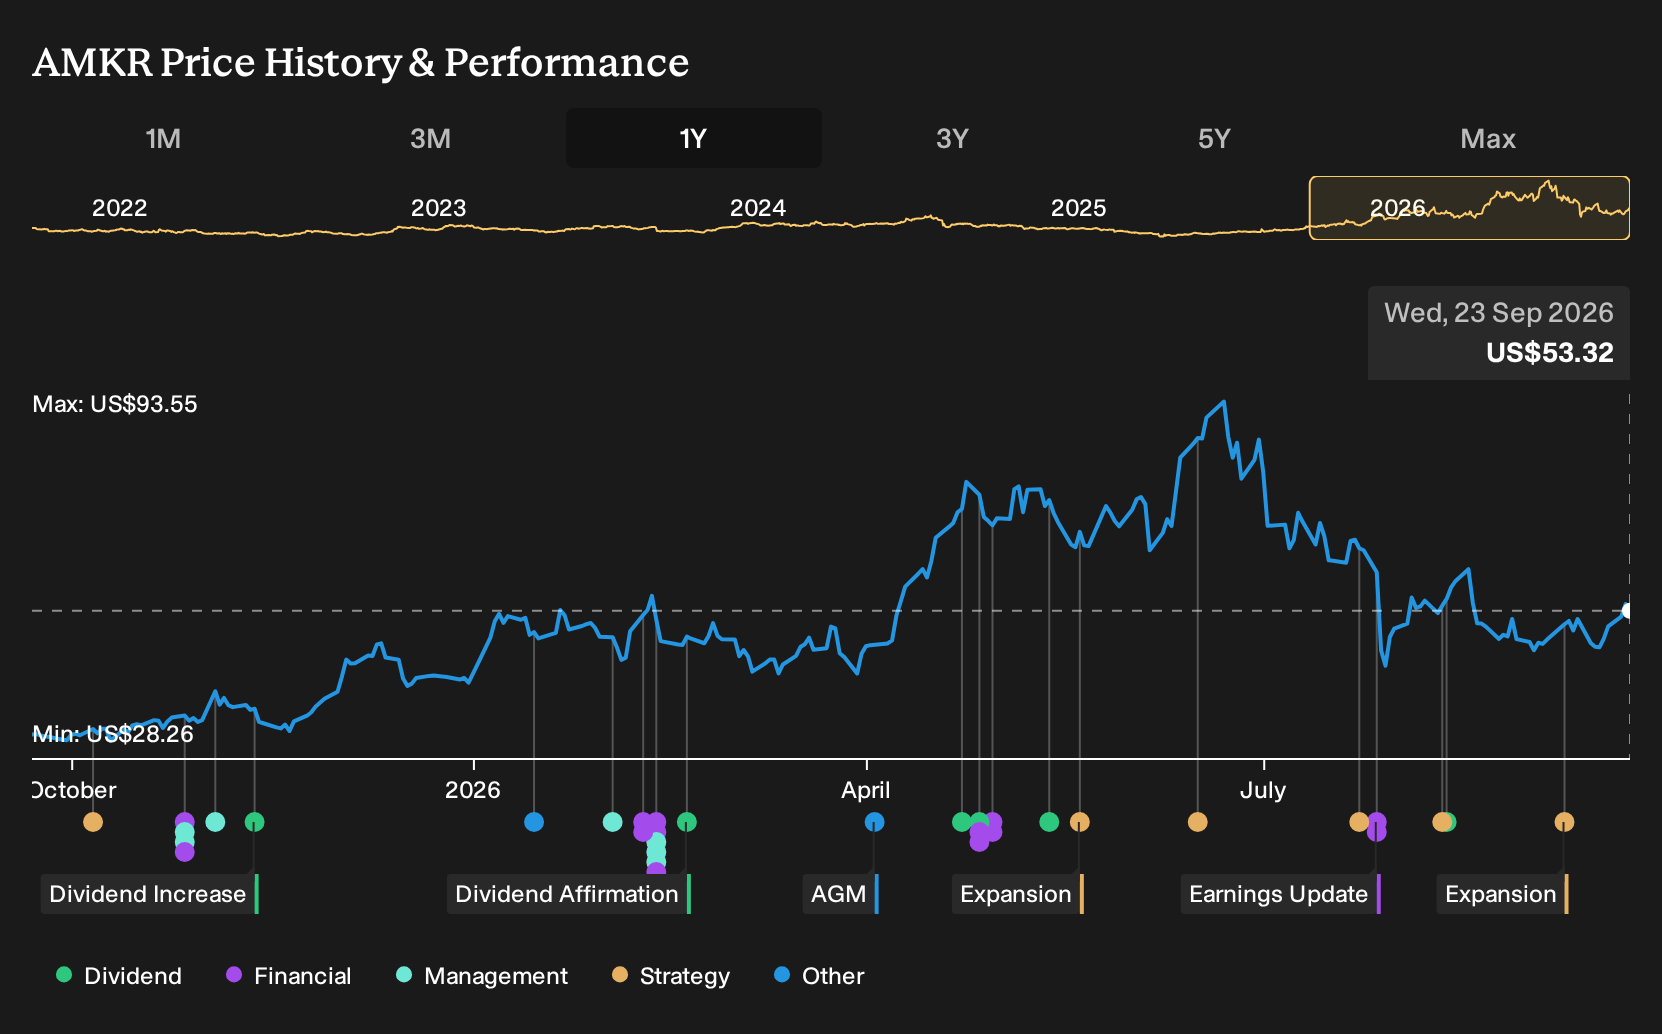Click the green dividend dot above Dividend Increase
Viewport: 1662px width, 1034px height.
tap(254, 822)
